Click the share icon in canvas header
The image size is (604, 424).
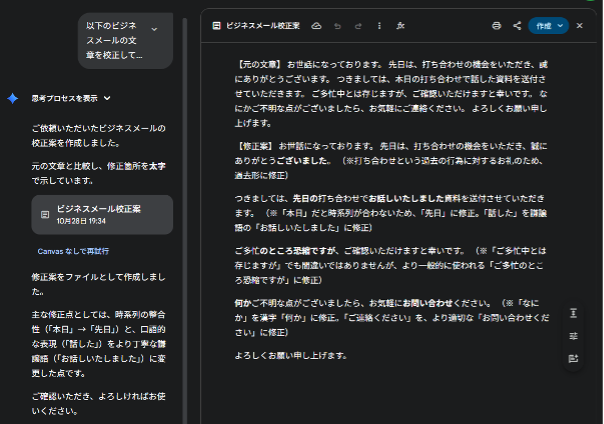pos(517,25)
